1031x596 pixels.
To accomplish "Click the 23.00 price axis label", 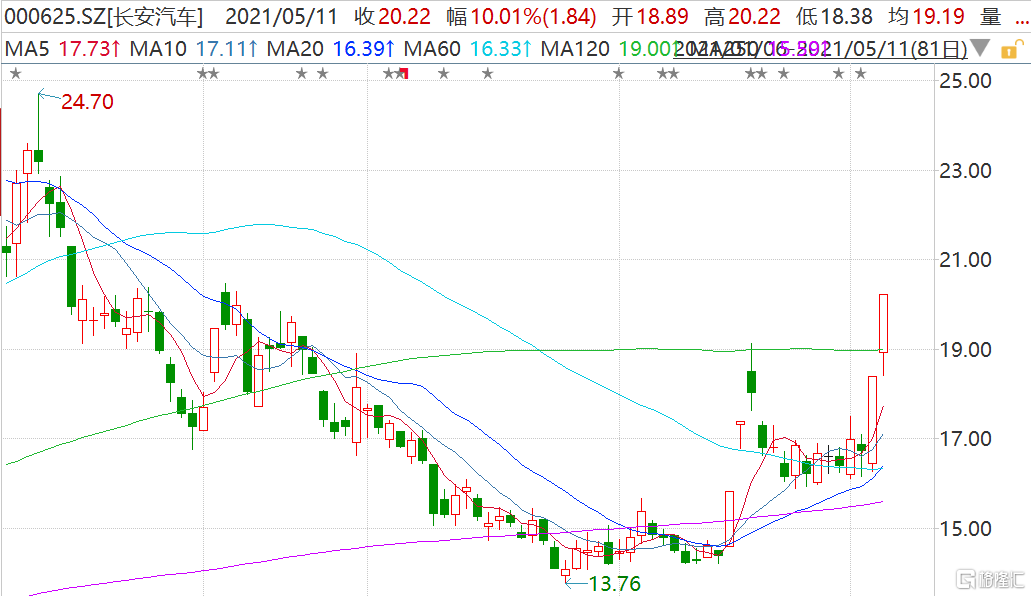I will tap(965, 171).
